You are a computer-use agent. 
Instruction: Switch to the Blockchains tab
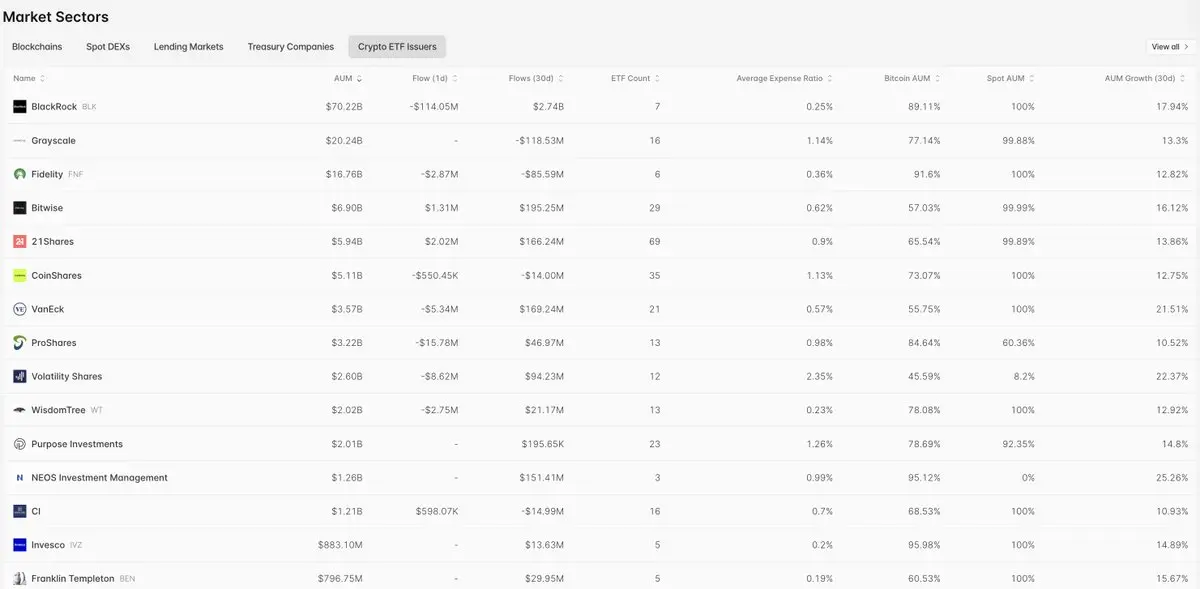37,47
